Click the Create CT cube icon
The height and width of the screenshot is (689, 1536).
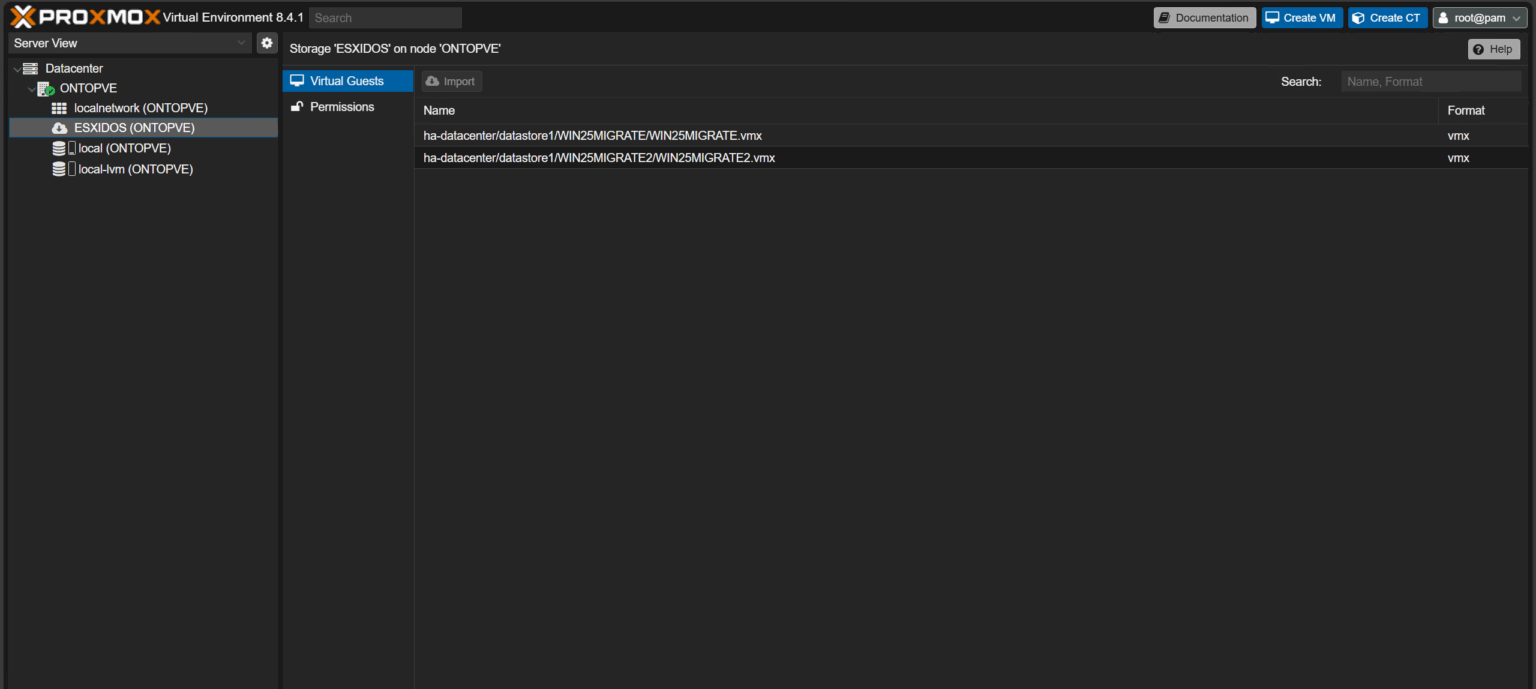1358,18
